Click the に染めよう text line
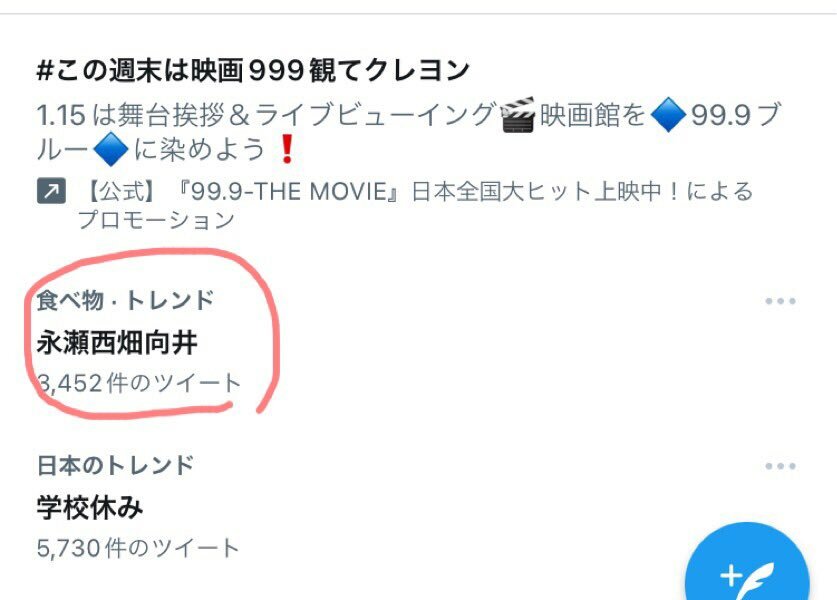The image size is (837, 600). 199,149
